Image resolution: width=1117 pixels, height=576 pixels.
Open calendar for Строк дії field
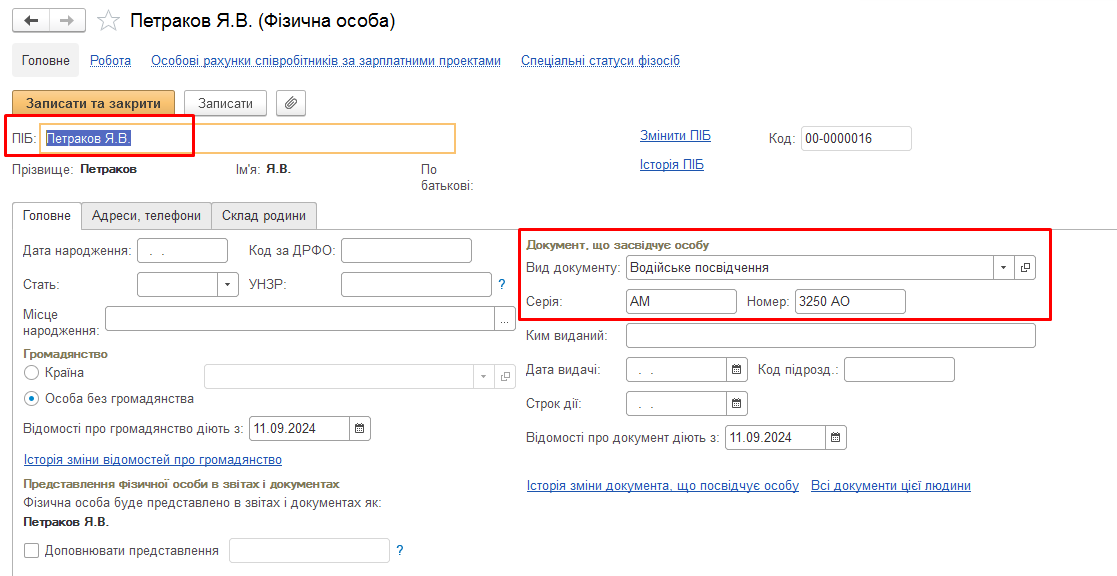[x=737, y=404]
